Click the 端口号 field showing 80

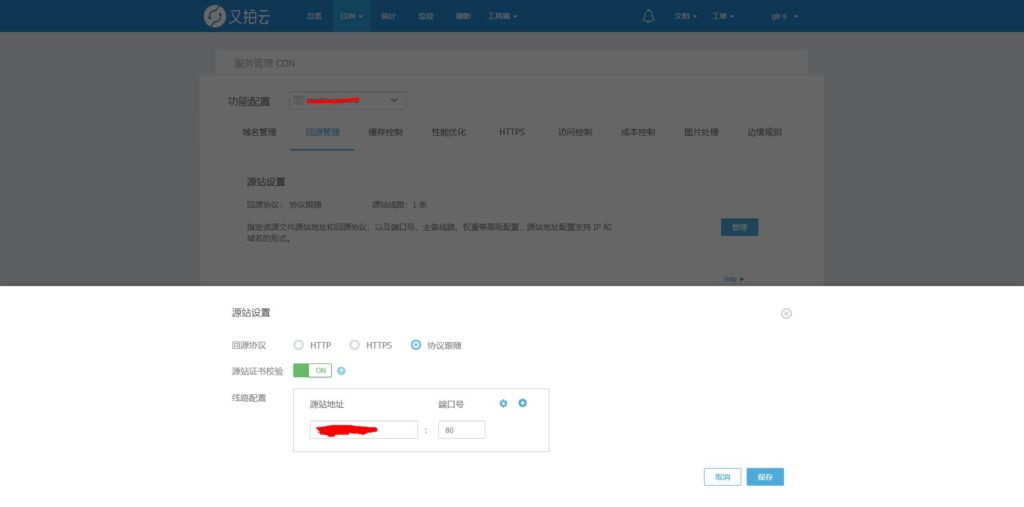[462, 430]
